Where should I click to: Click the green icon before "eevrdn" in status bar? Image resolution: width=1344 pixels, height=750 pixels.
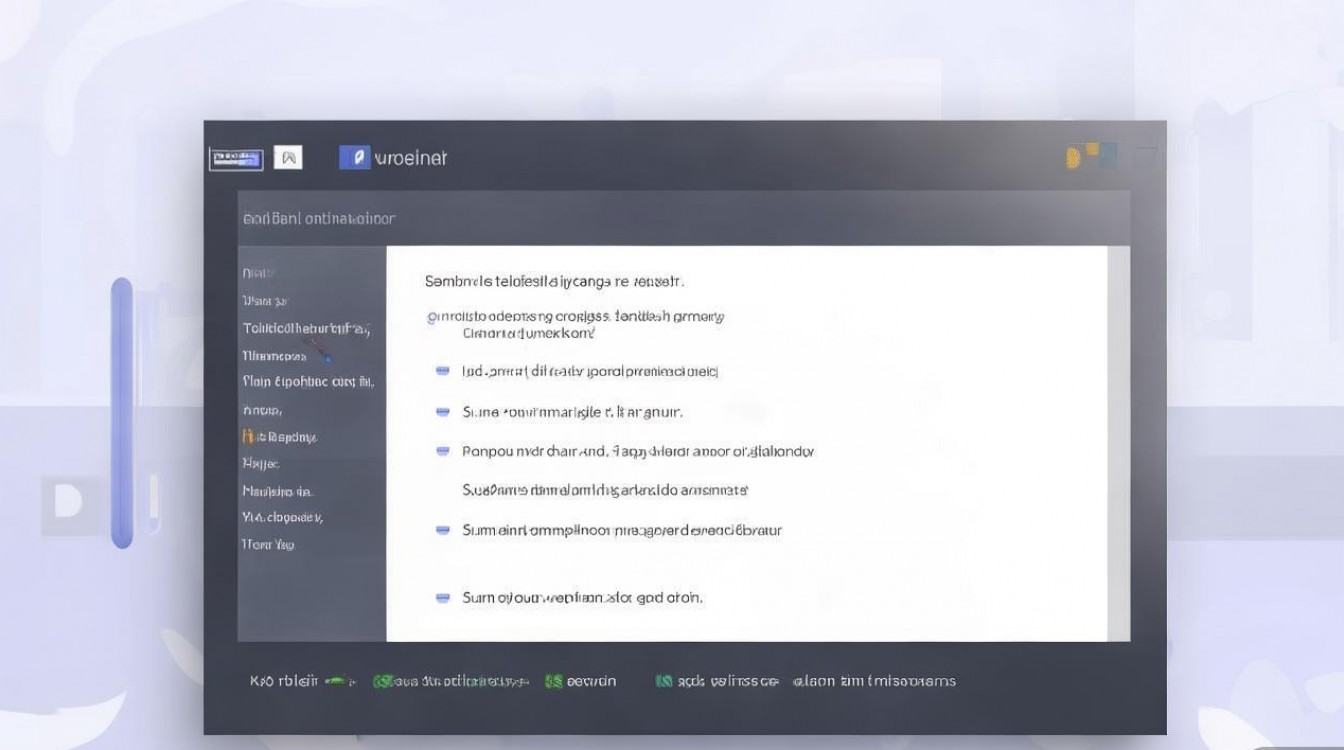(x=553, y=681)
